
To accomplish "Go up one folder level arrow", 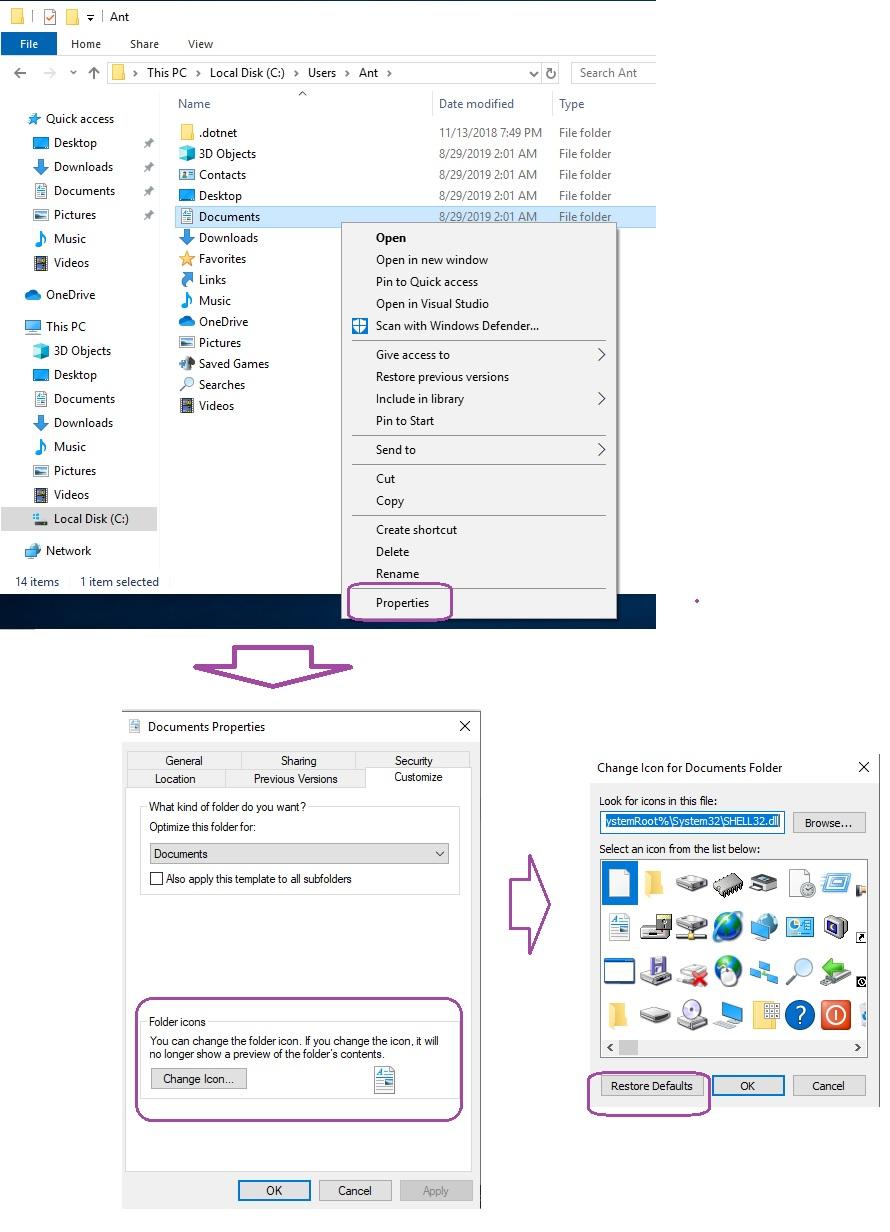I will click(94, 73).
